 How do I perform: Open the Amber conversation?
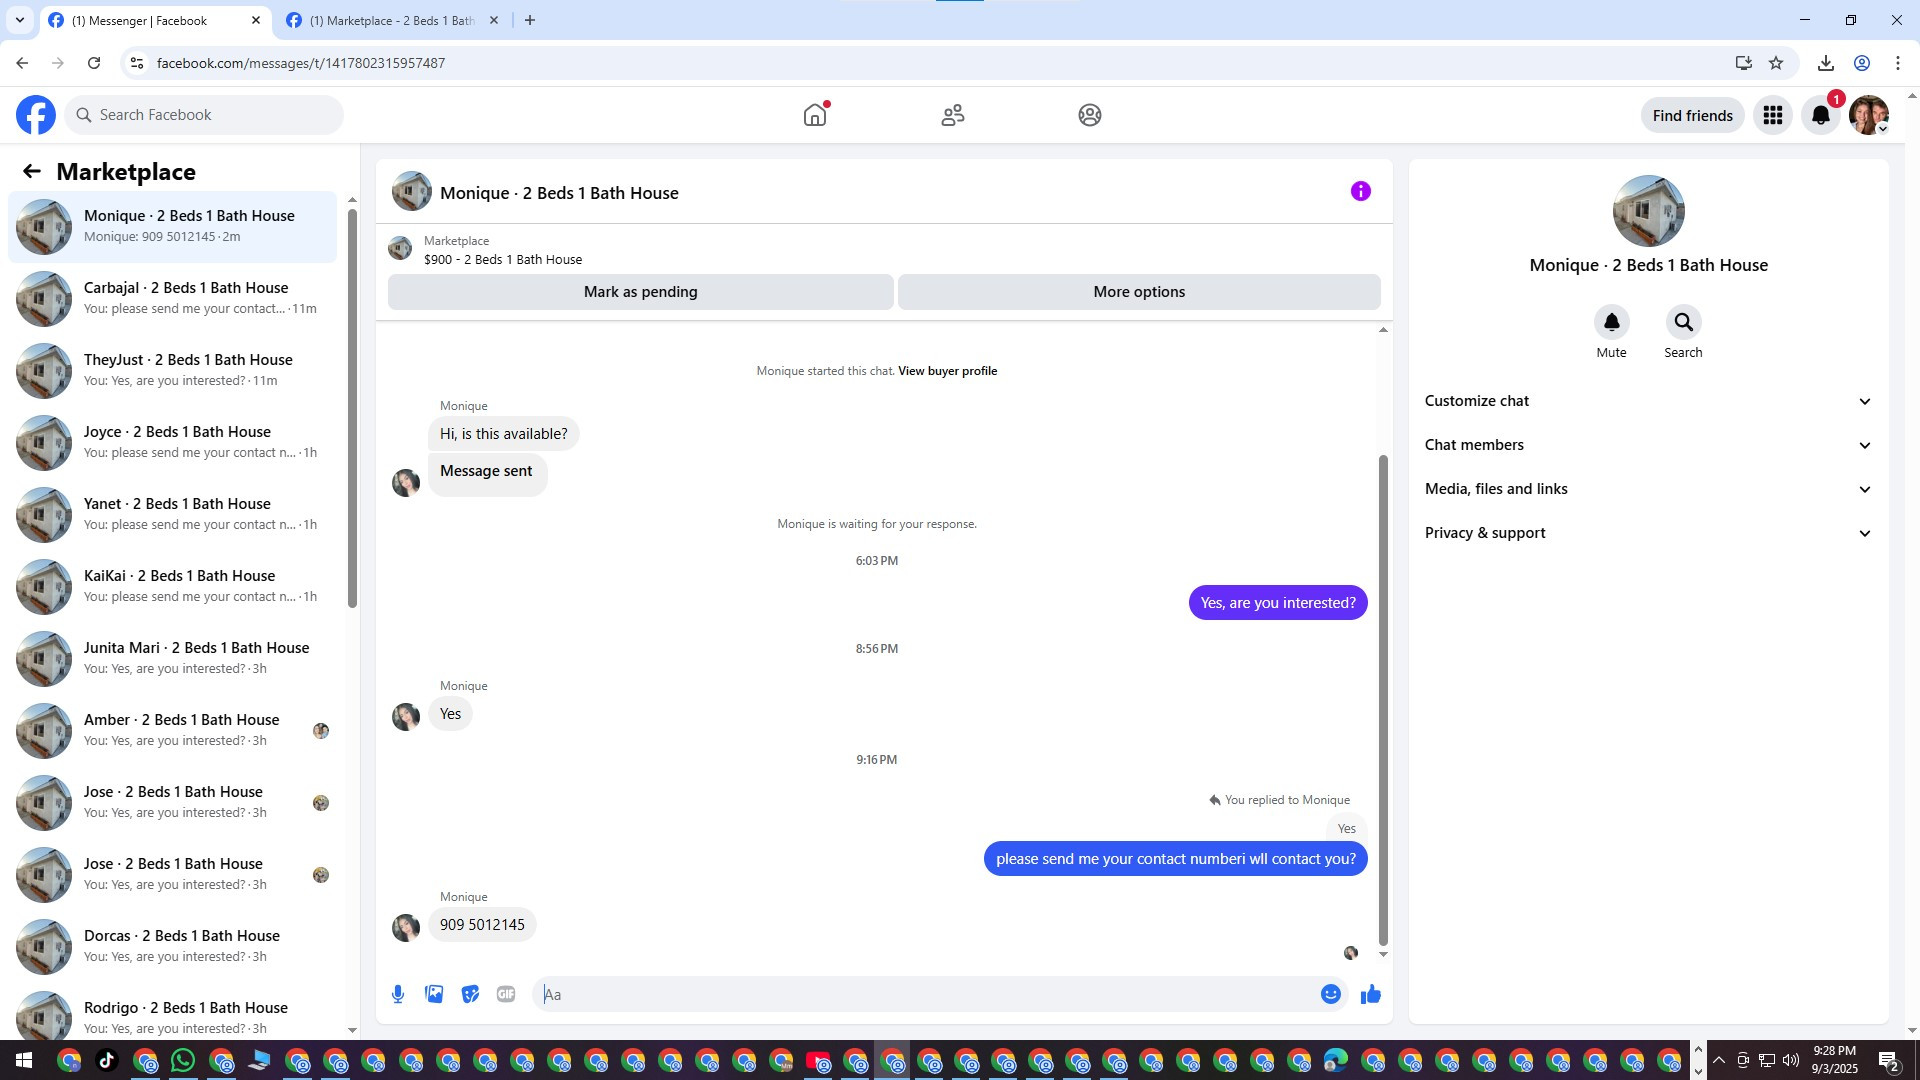(x=173, y=730)
